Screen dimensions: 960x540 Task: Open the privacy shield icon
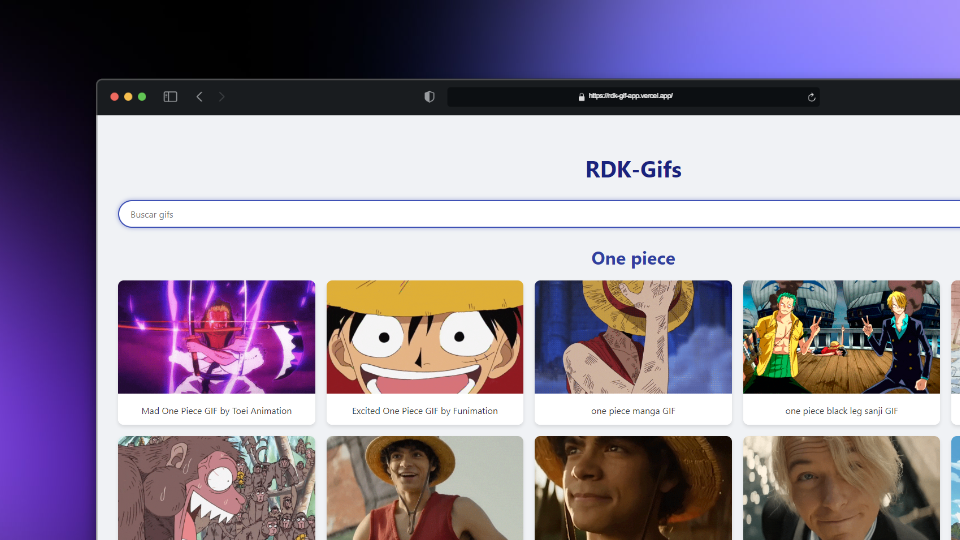pos(429,97)
